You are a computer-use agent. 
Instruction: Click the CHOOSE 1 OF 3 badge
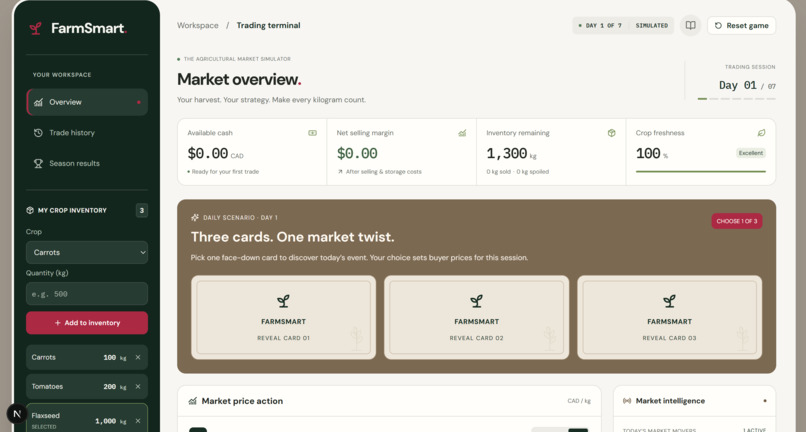tap(737, 221)
